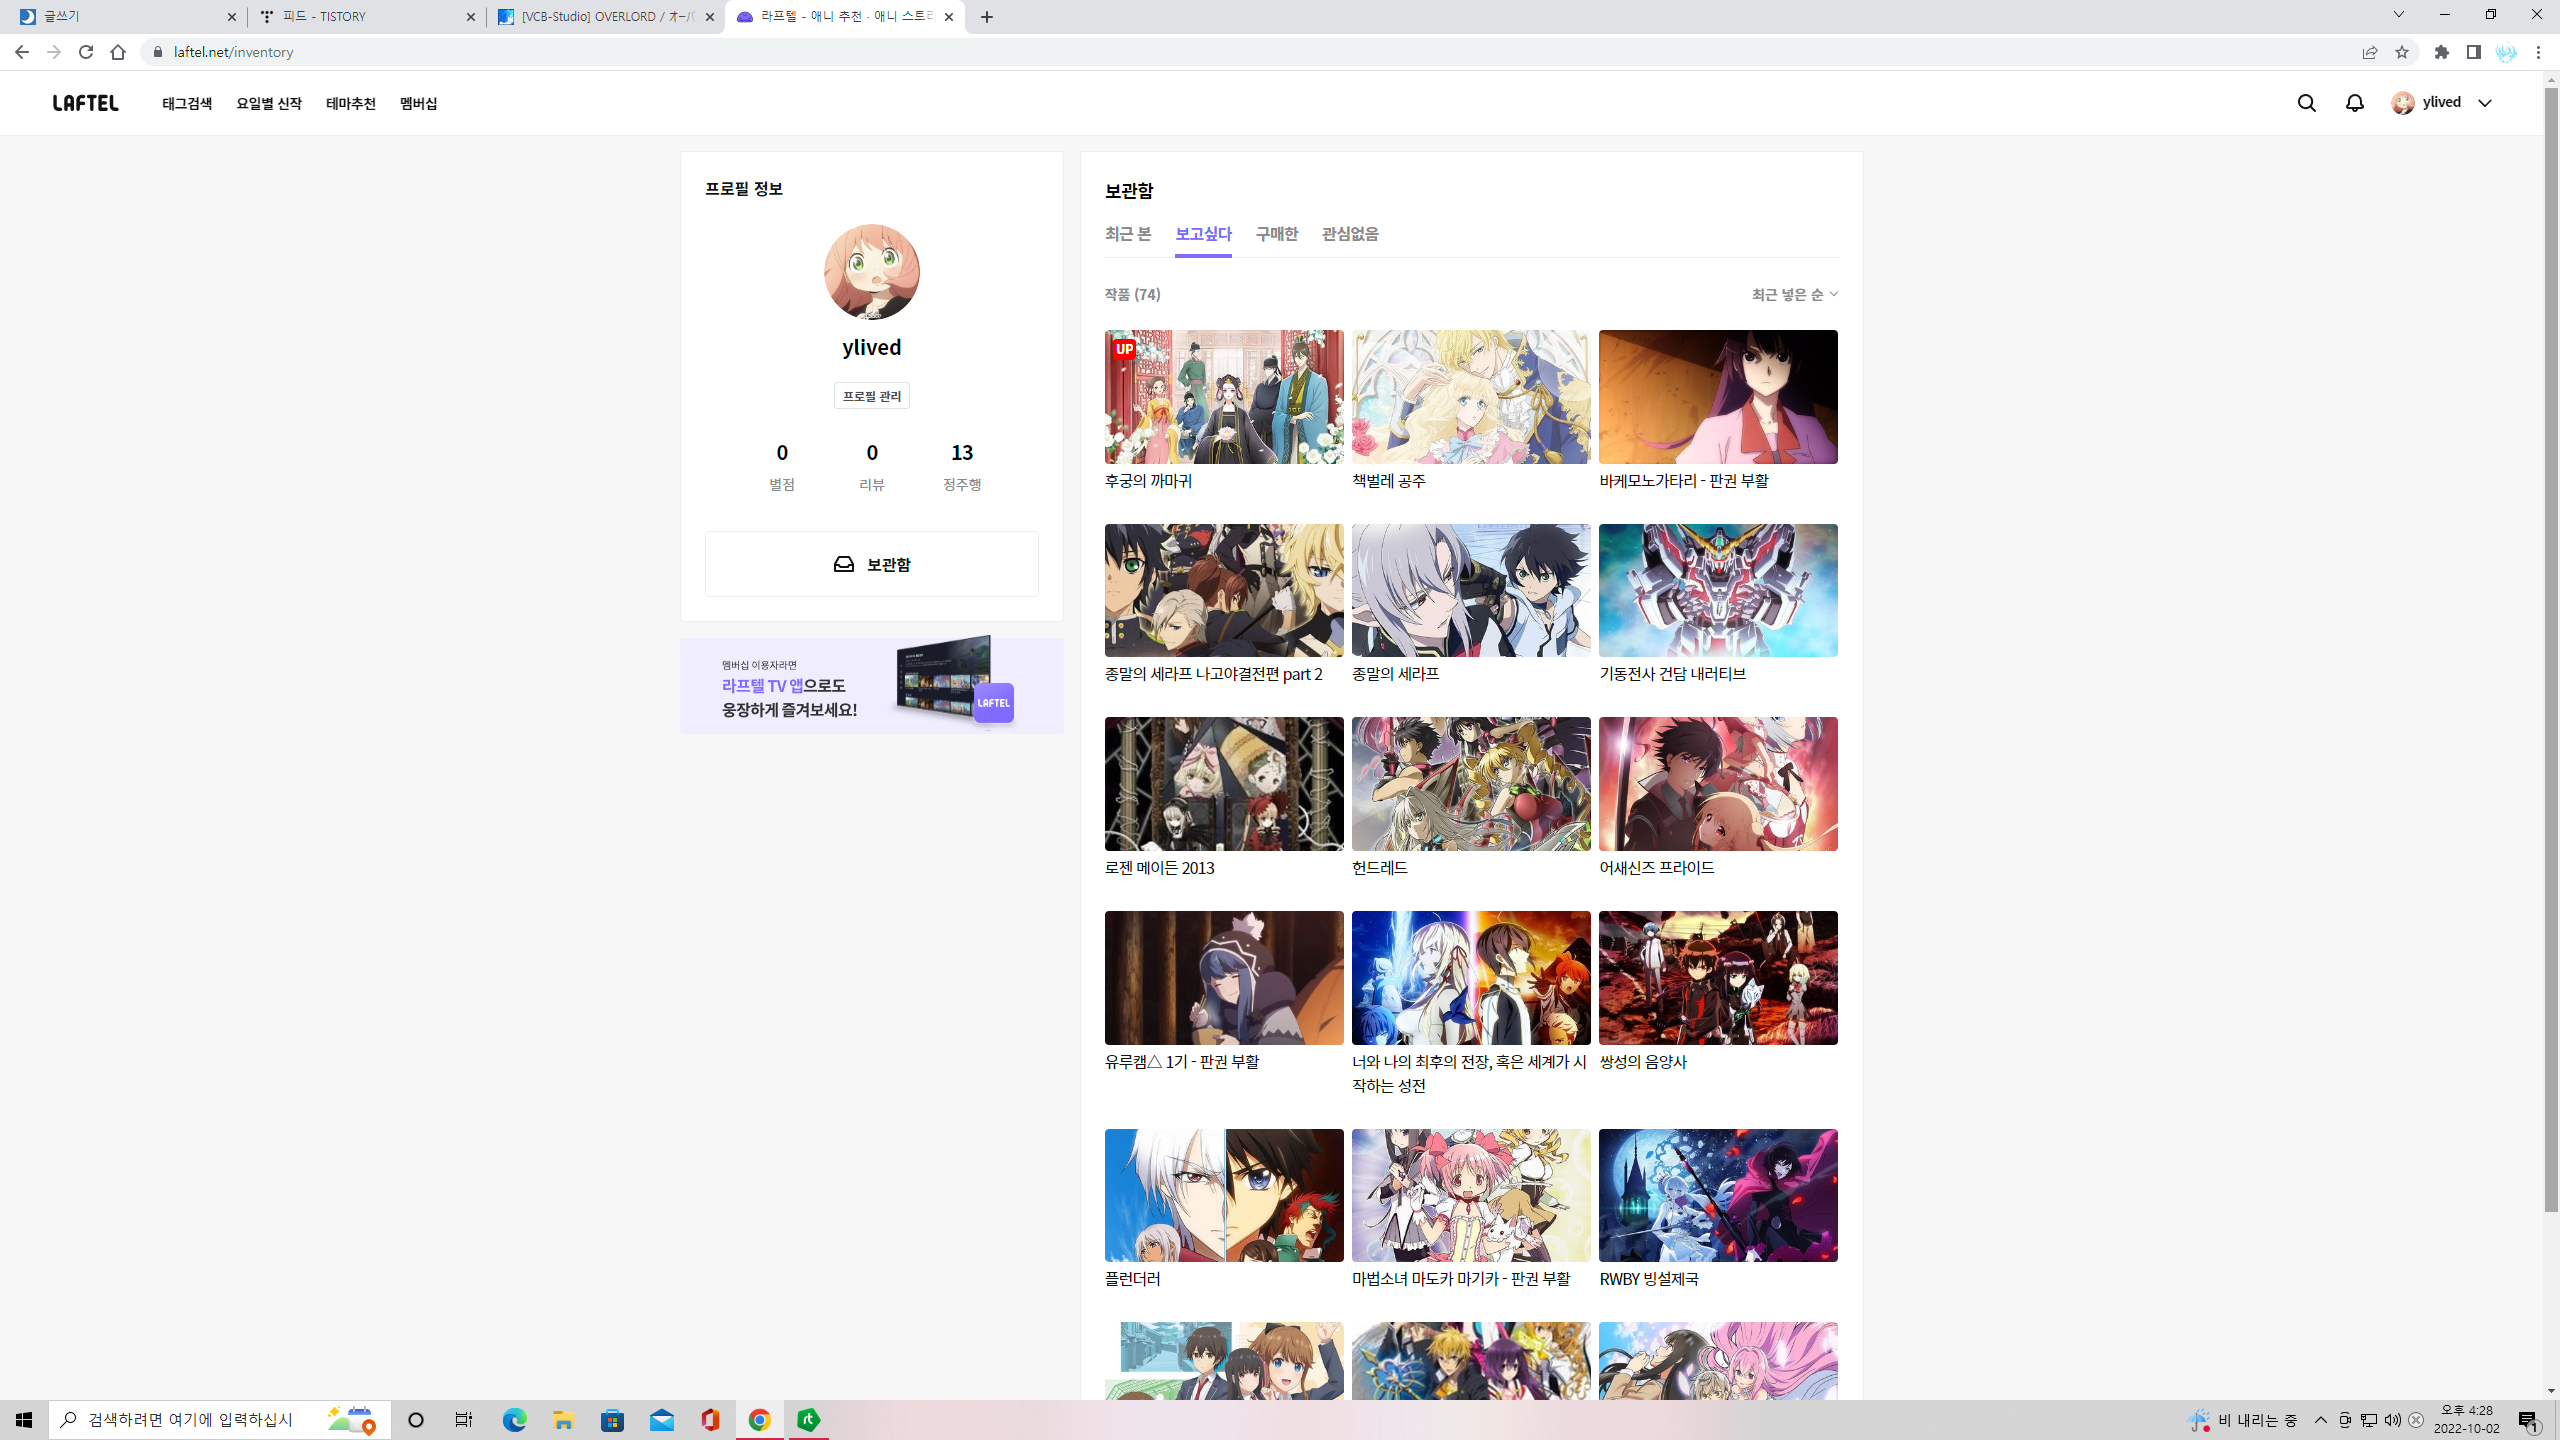
Task: Open the notifications bell icon
Action: (x=2355, y=103)
